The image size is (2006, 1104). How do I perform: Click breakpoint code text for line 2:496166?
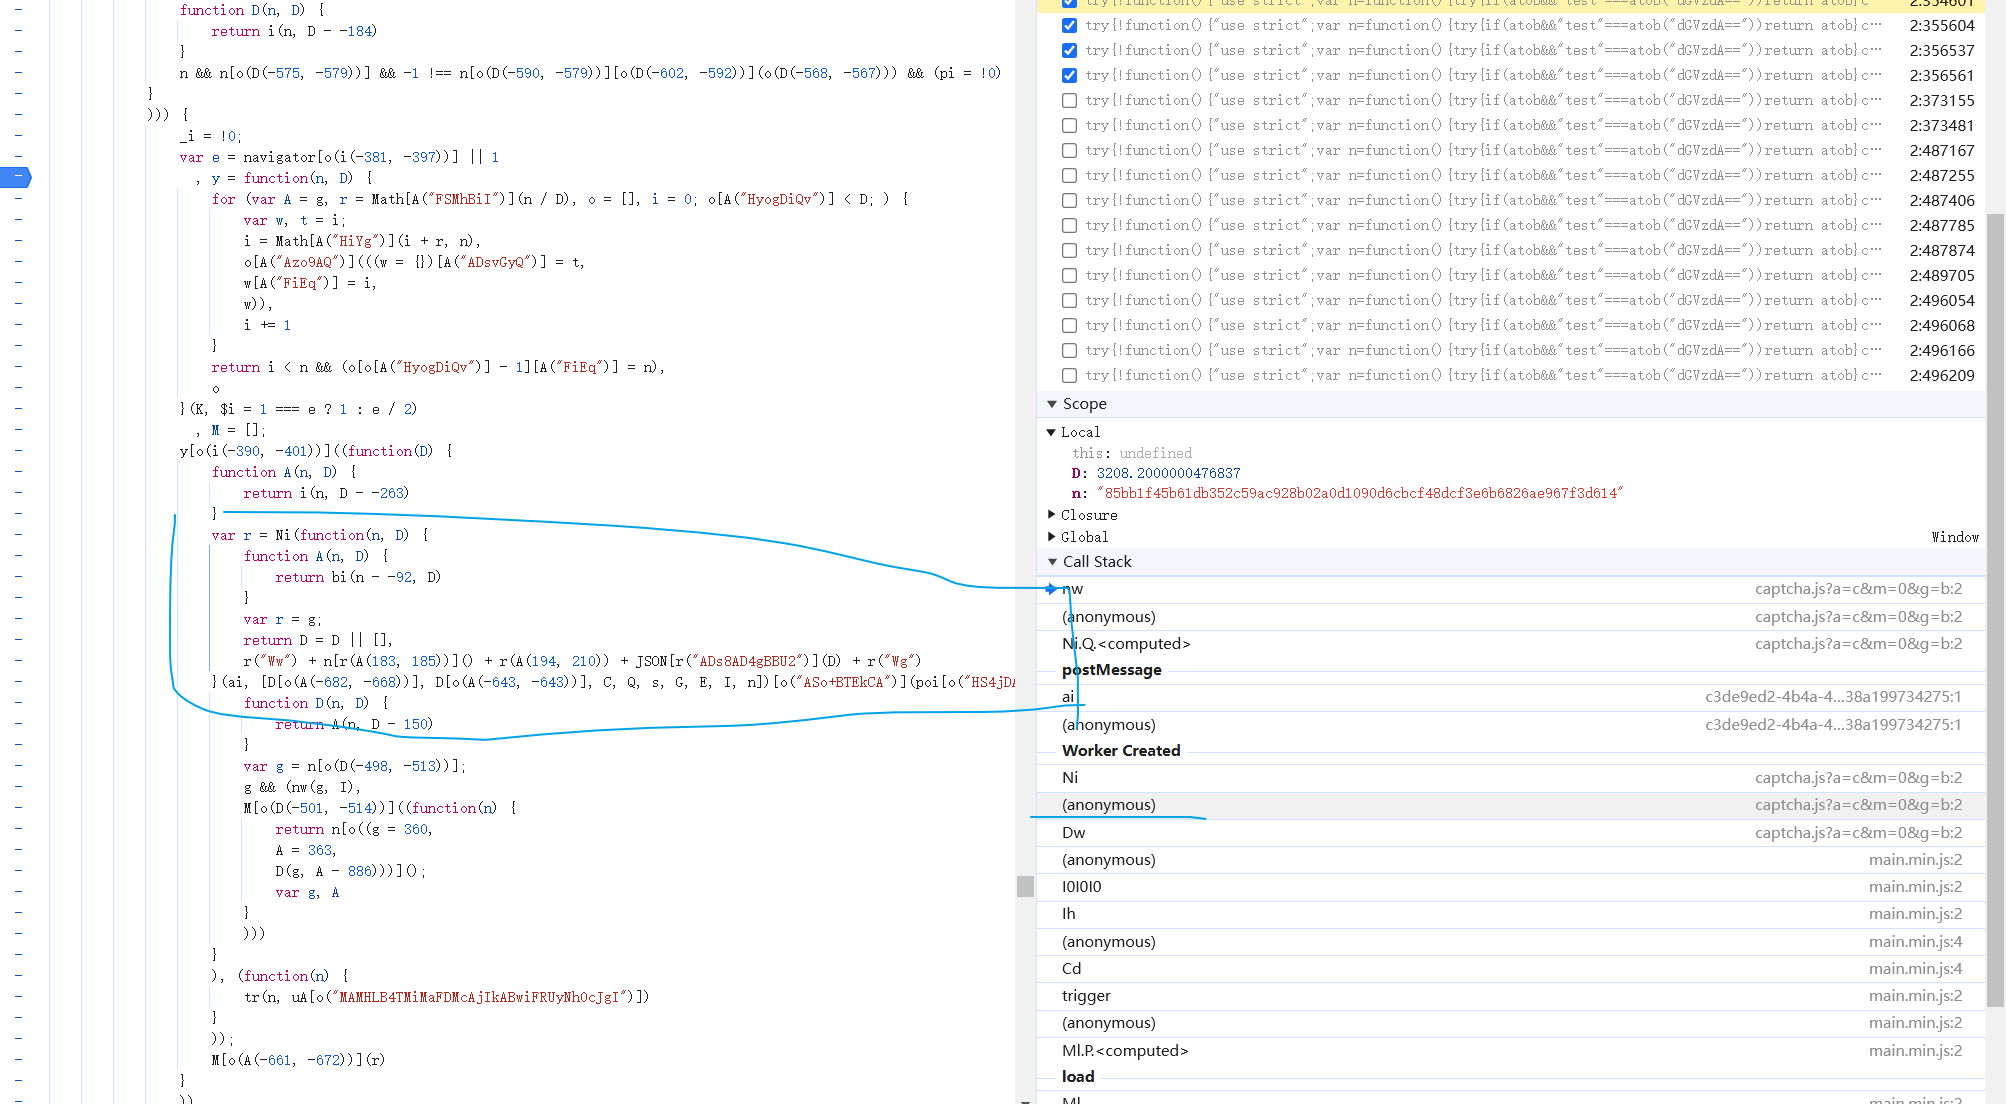(x=1483, y=350)
